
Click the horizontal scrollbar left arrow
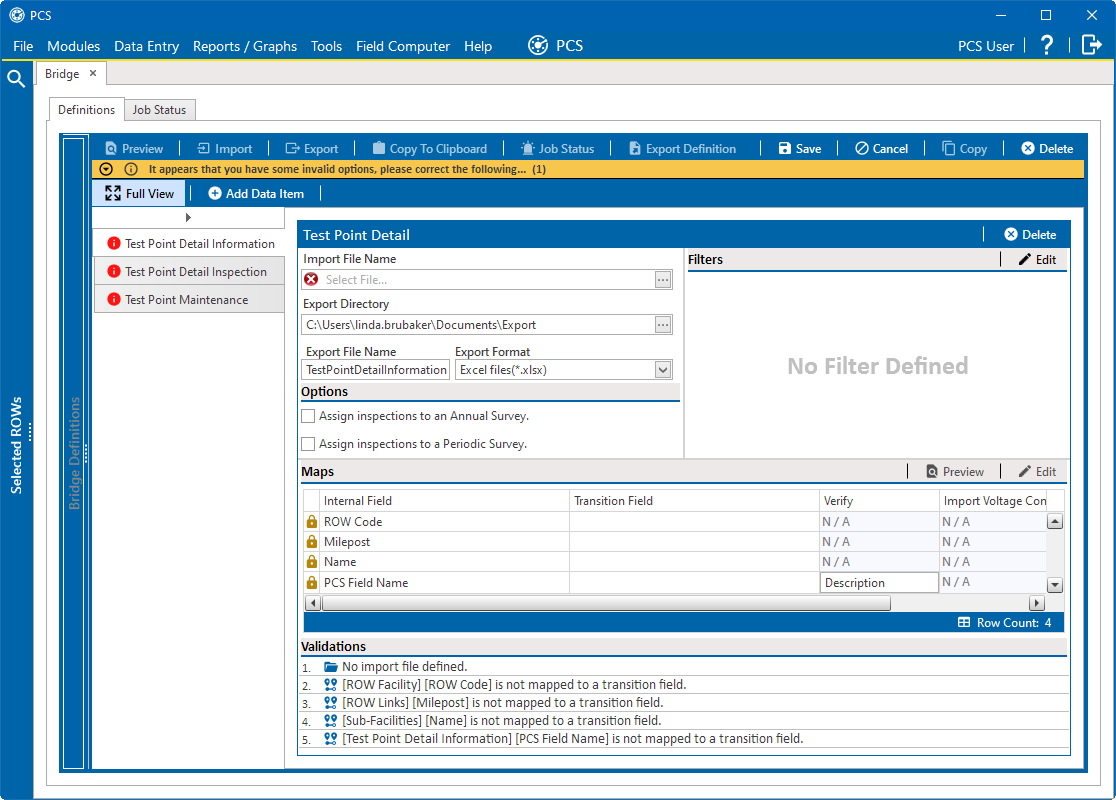[x=313, y=603]
